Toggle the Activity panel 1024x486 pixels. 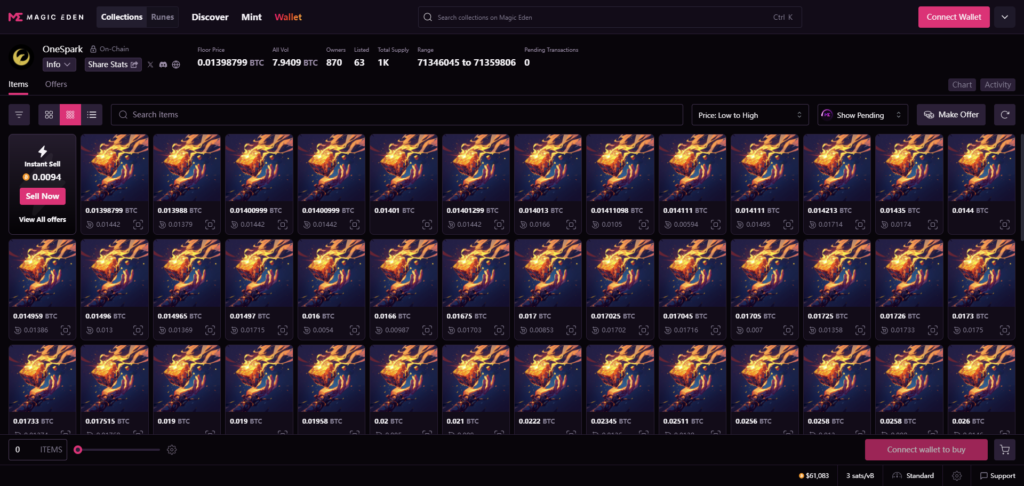tap(997, 85)
